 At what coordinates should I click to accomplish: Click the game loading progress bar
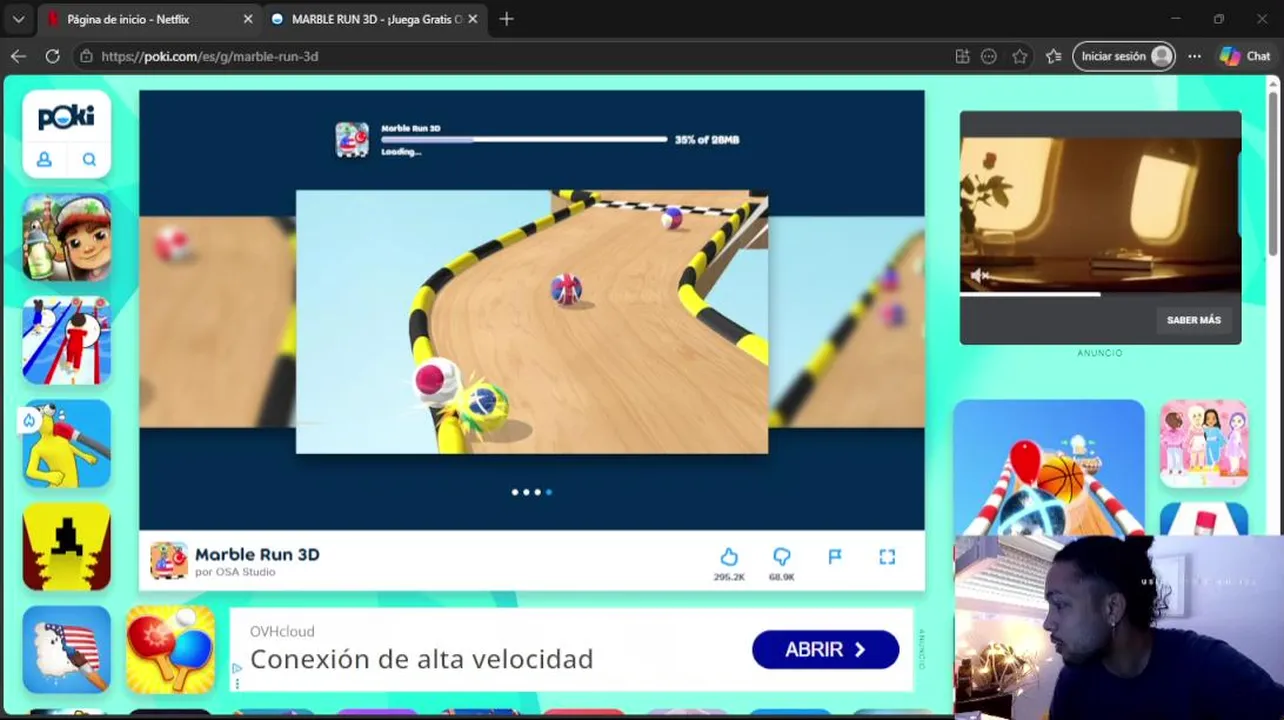[x=524, y=140]
